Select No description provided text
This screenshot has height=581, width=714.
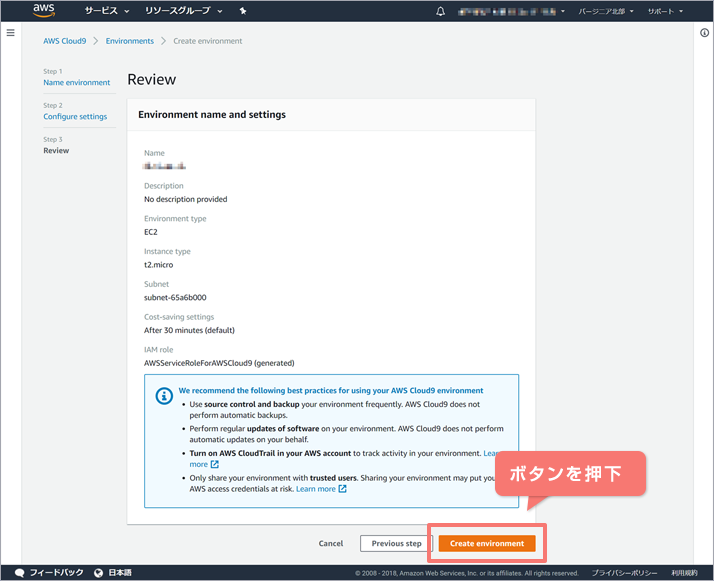[x=185, y=199]
